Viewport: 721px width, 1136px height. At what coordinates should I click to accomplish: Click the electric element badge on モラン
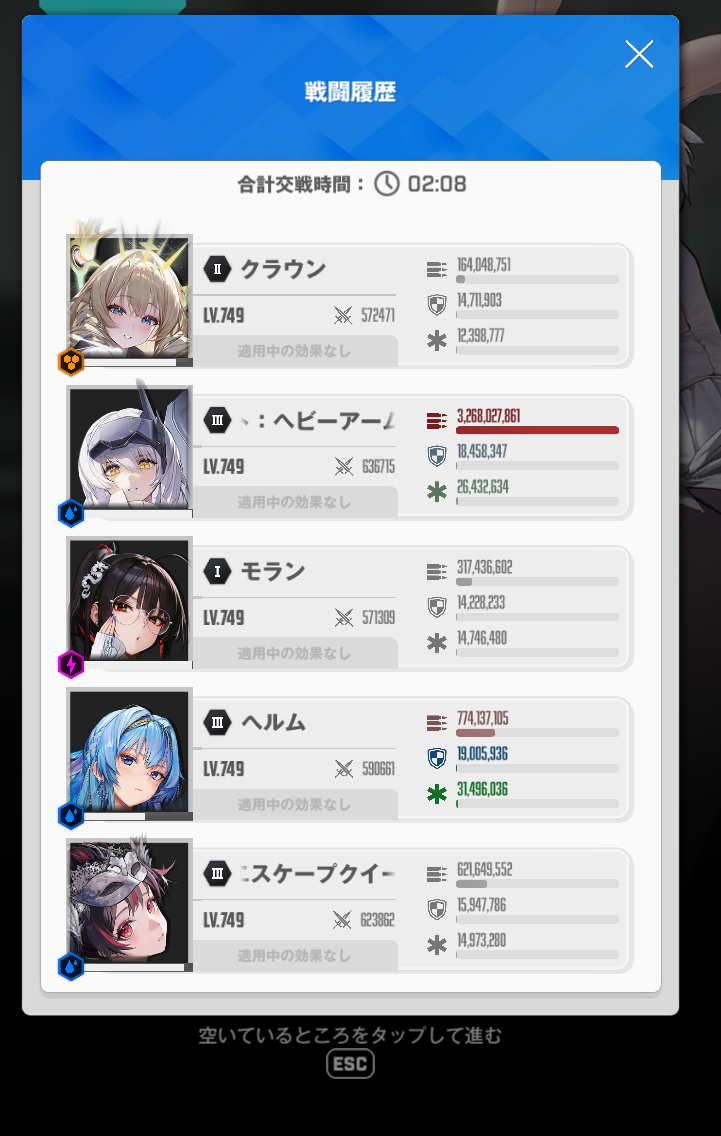(x=71, y=664)
